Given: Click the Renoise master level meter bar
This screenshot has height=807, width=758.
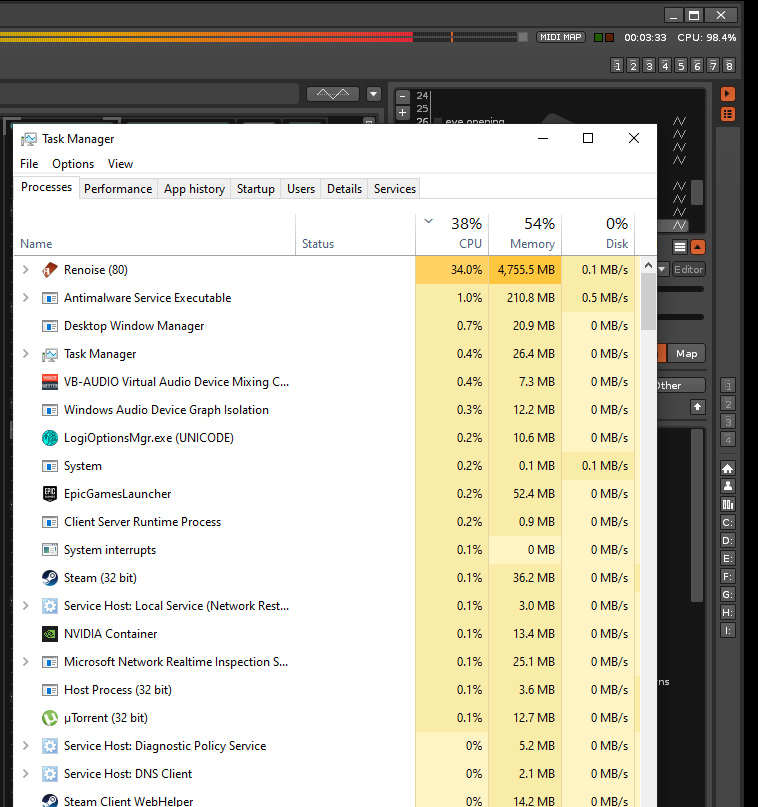Looking at the screenshot, I should point(262,37).
